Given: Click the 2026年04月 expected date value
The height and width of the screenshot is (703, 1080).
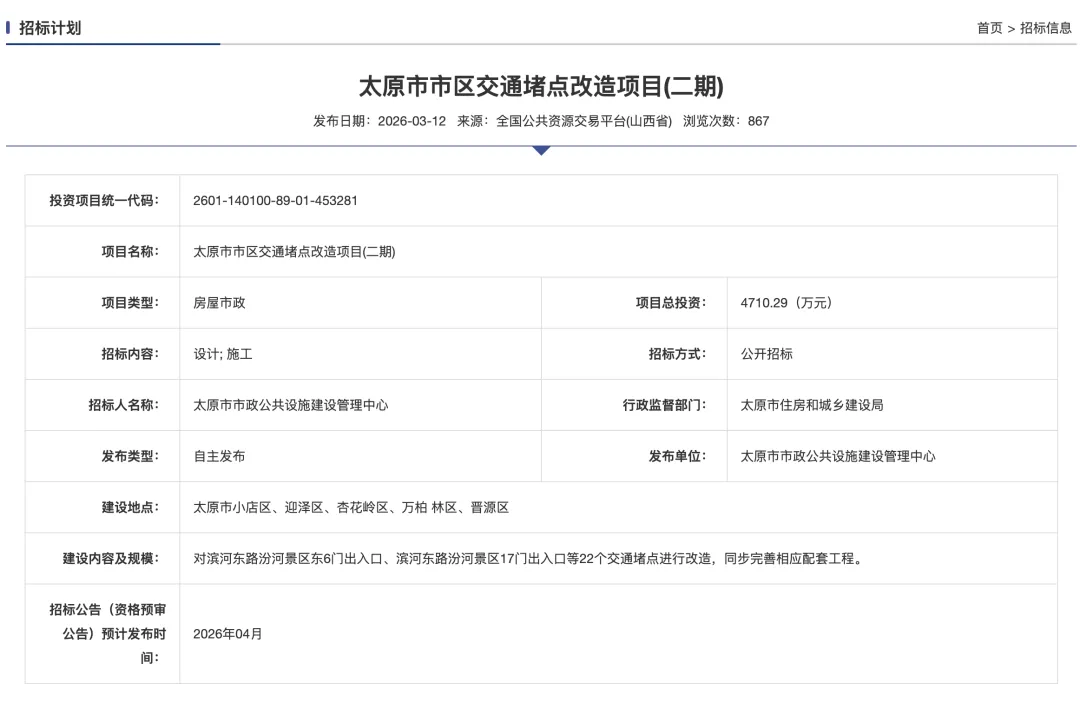Looking at the screenshot, I should pyautogui.click(x=227, y=633).
